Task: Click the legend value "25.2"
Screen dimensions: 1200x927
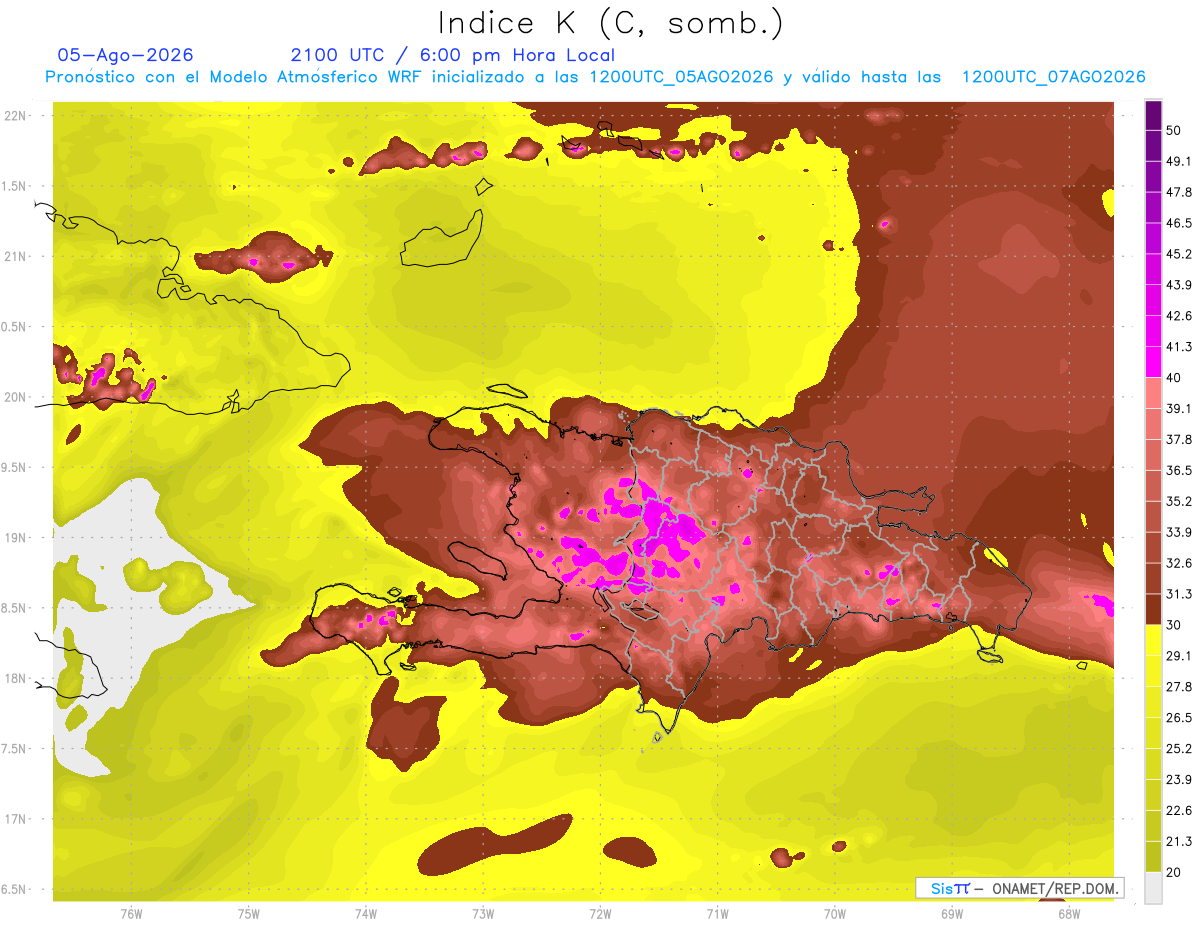Action: [1178, 749]
